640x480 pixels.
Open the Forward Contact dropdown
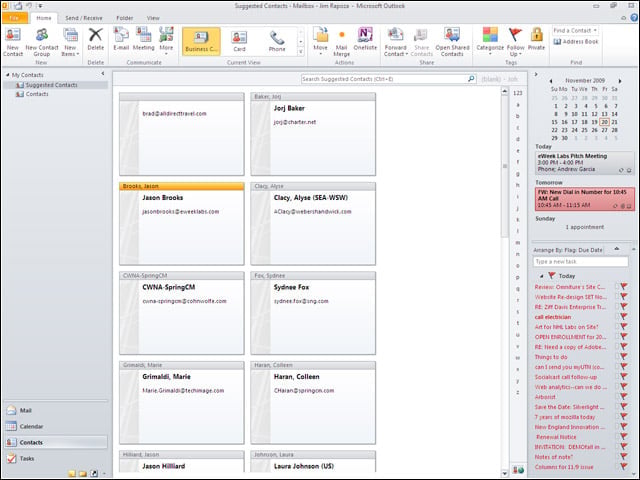(396, 42)
